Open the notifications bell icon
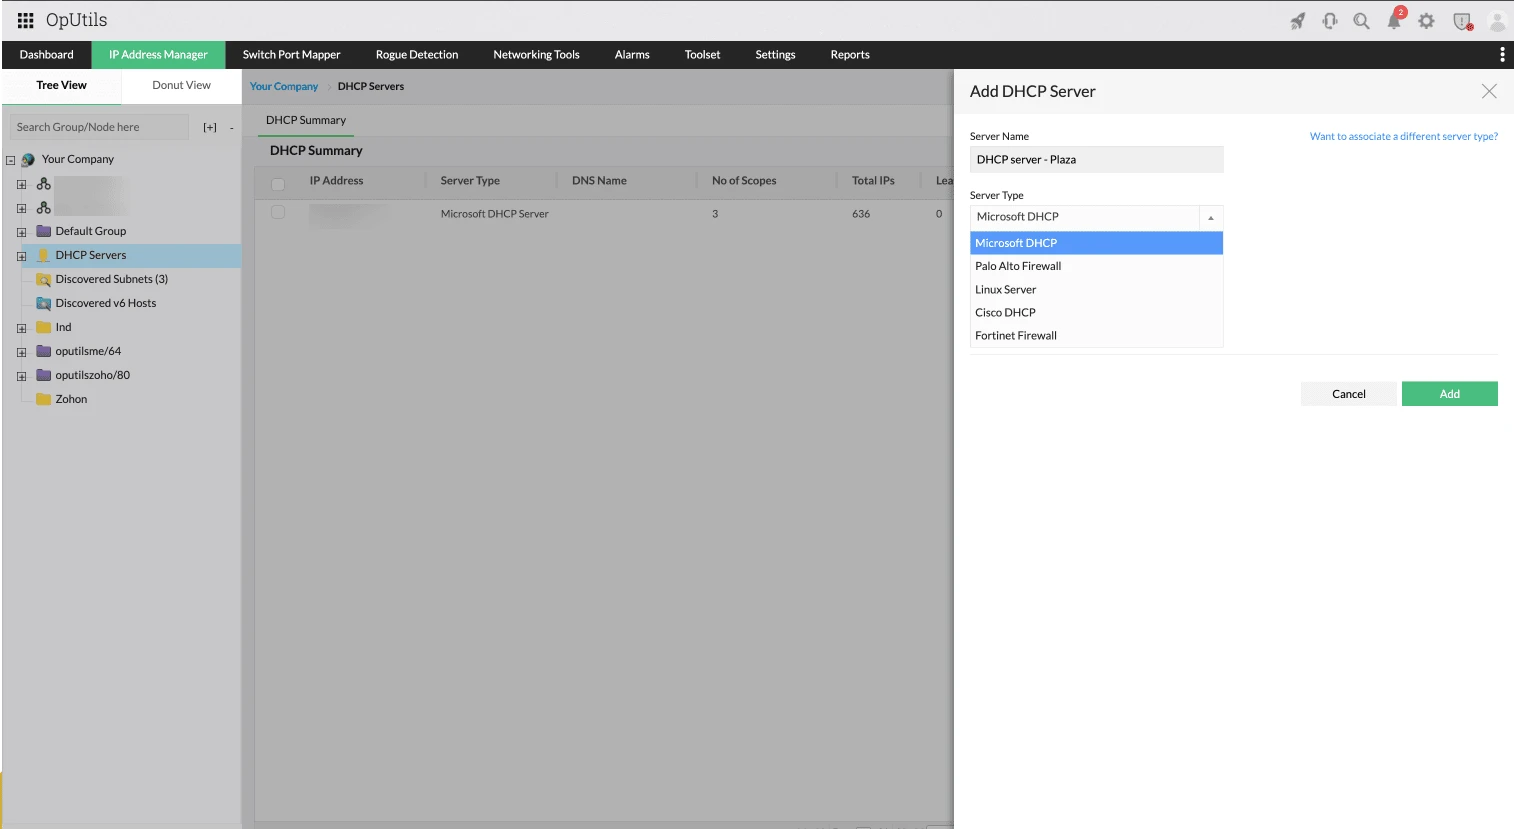 [x=1394, y=19]
